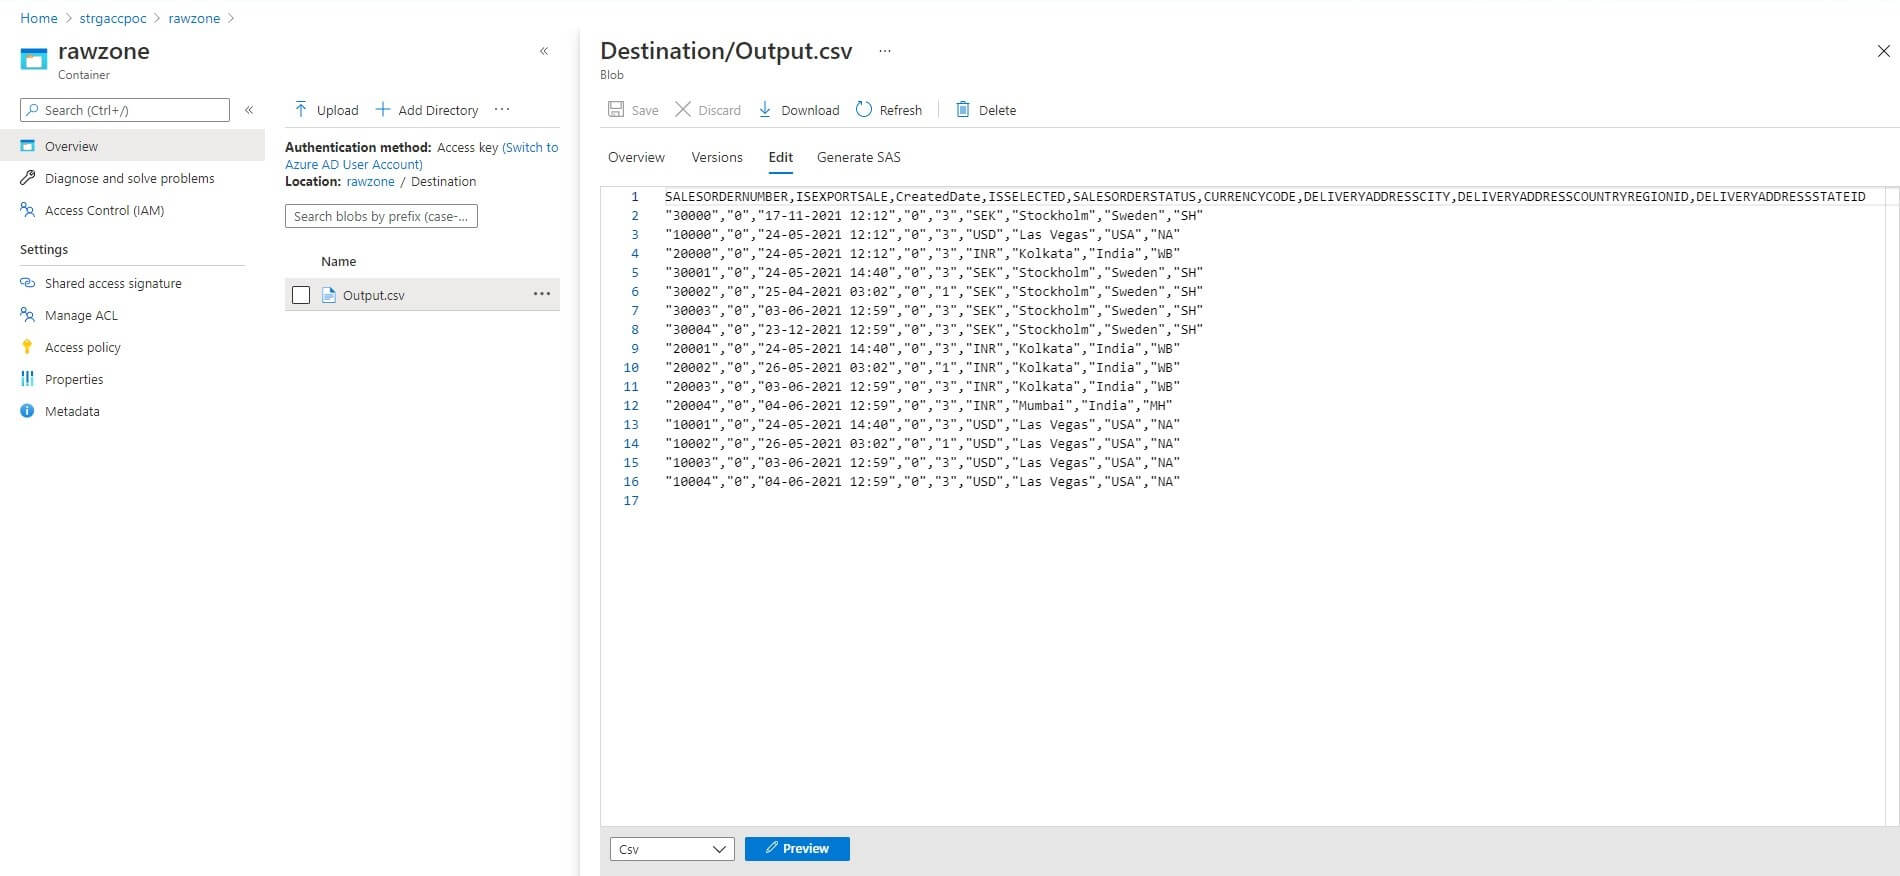Click the row with order "30002"

(934, 292)
